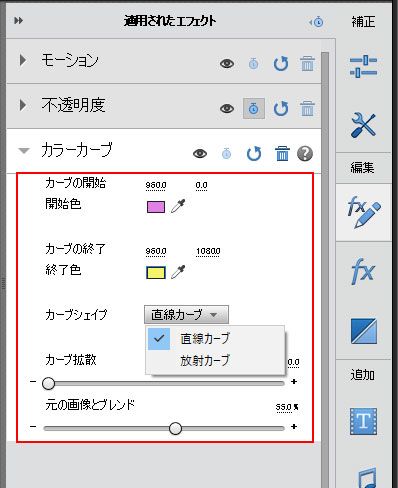Click 元の画像とブレンド slider handle
This screenshot has width=398, height=488.
(x=175, y=428)
